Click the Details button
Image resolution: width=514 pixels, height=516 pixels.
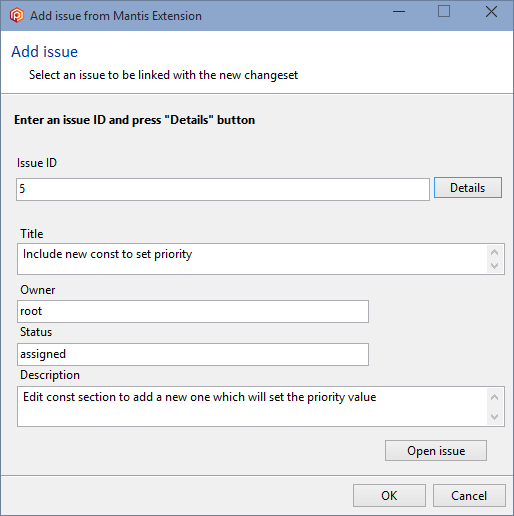click(x=468, y=188)
